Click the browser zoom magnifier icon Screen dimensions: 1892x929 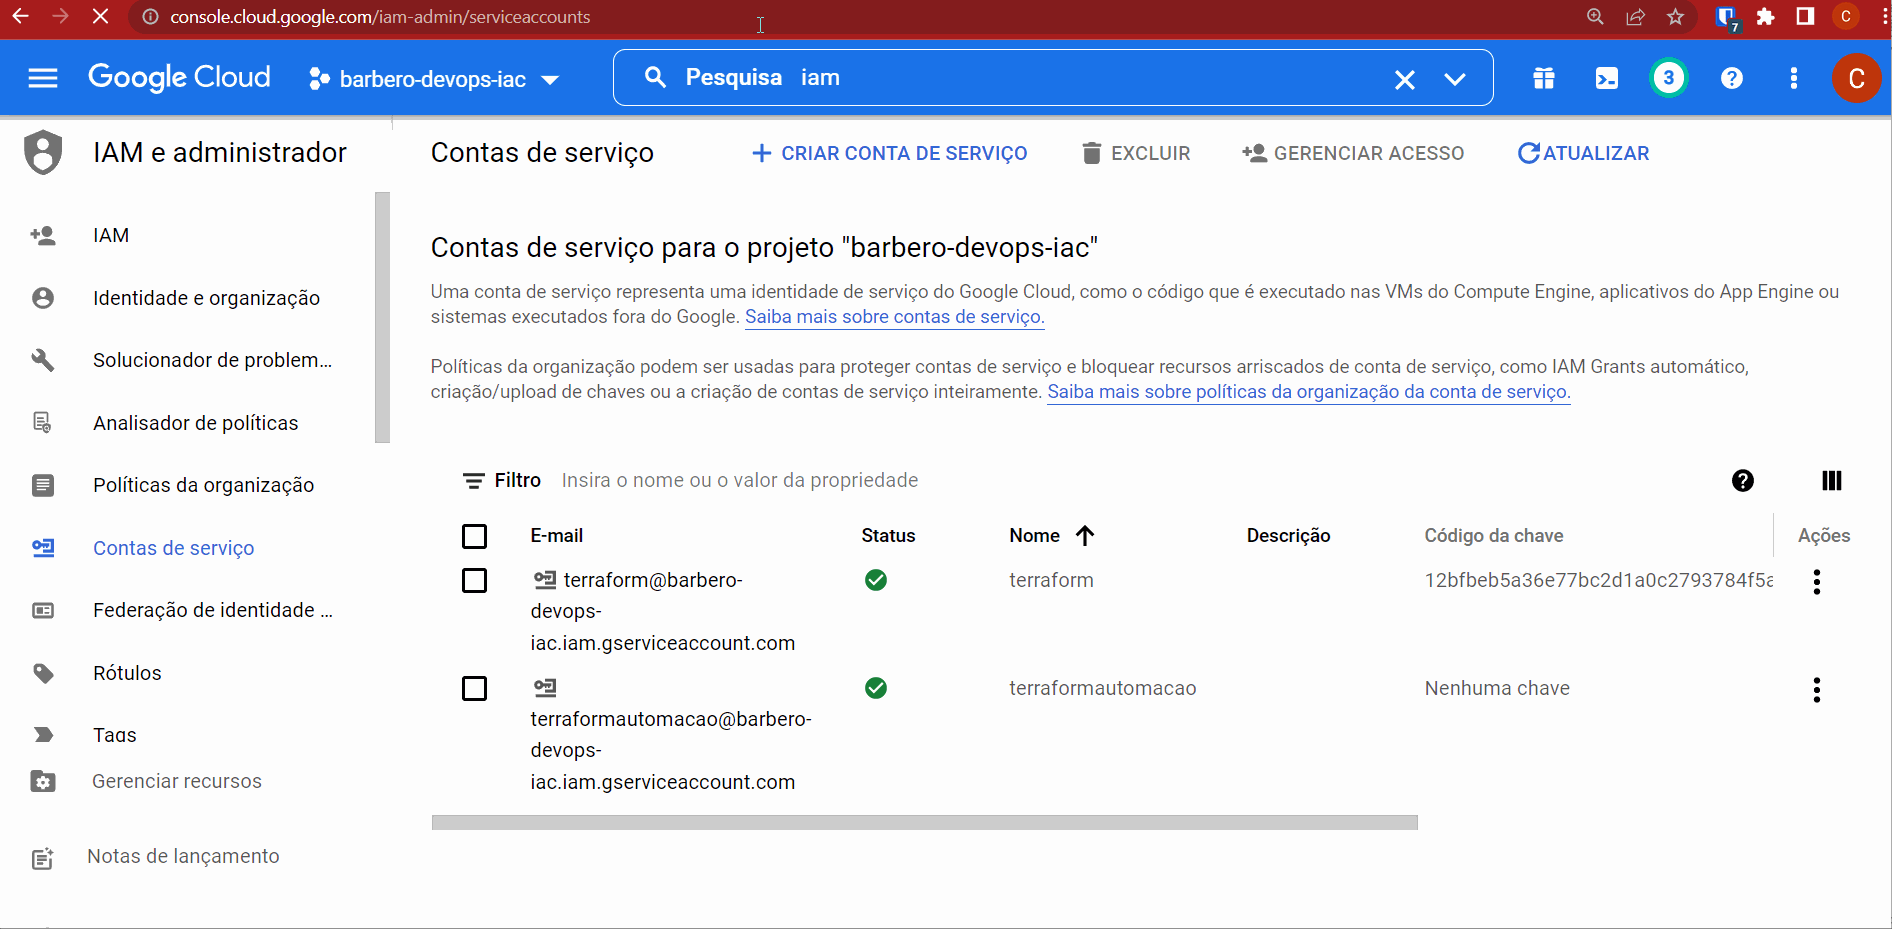coord(1595,17)
